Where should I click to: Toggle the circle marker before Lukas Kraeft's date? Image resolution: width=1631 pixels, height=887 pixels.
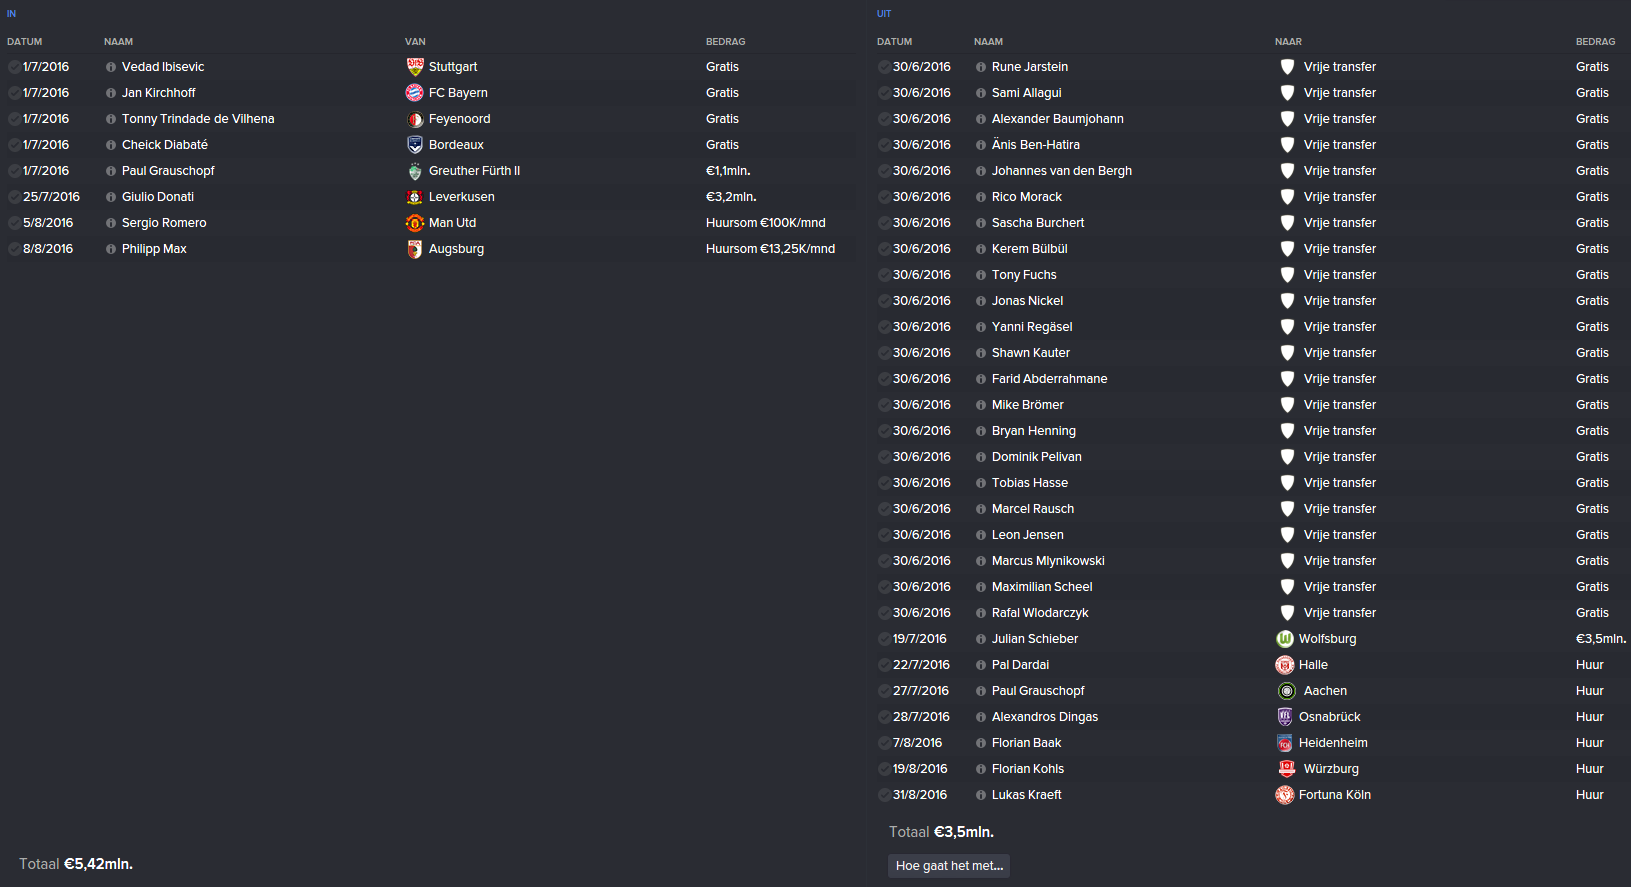tap(884, 795)
